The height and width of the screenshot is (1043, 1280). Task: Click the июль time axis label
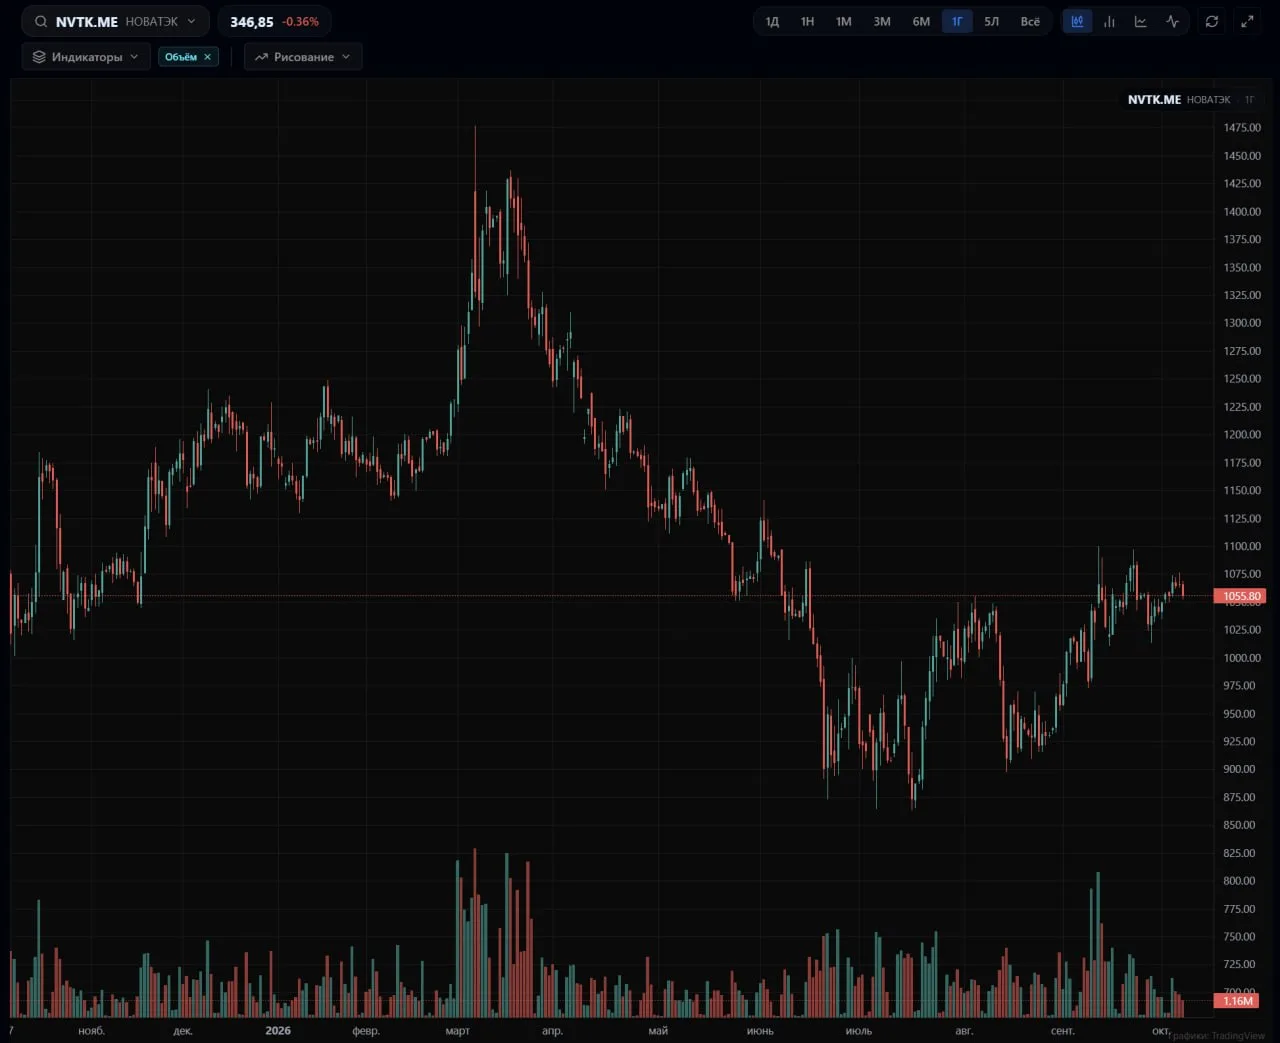click(x=858, y=1031)
